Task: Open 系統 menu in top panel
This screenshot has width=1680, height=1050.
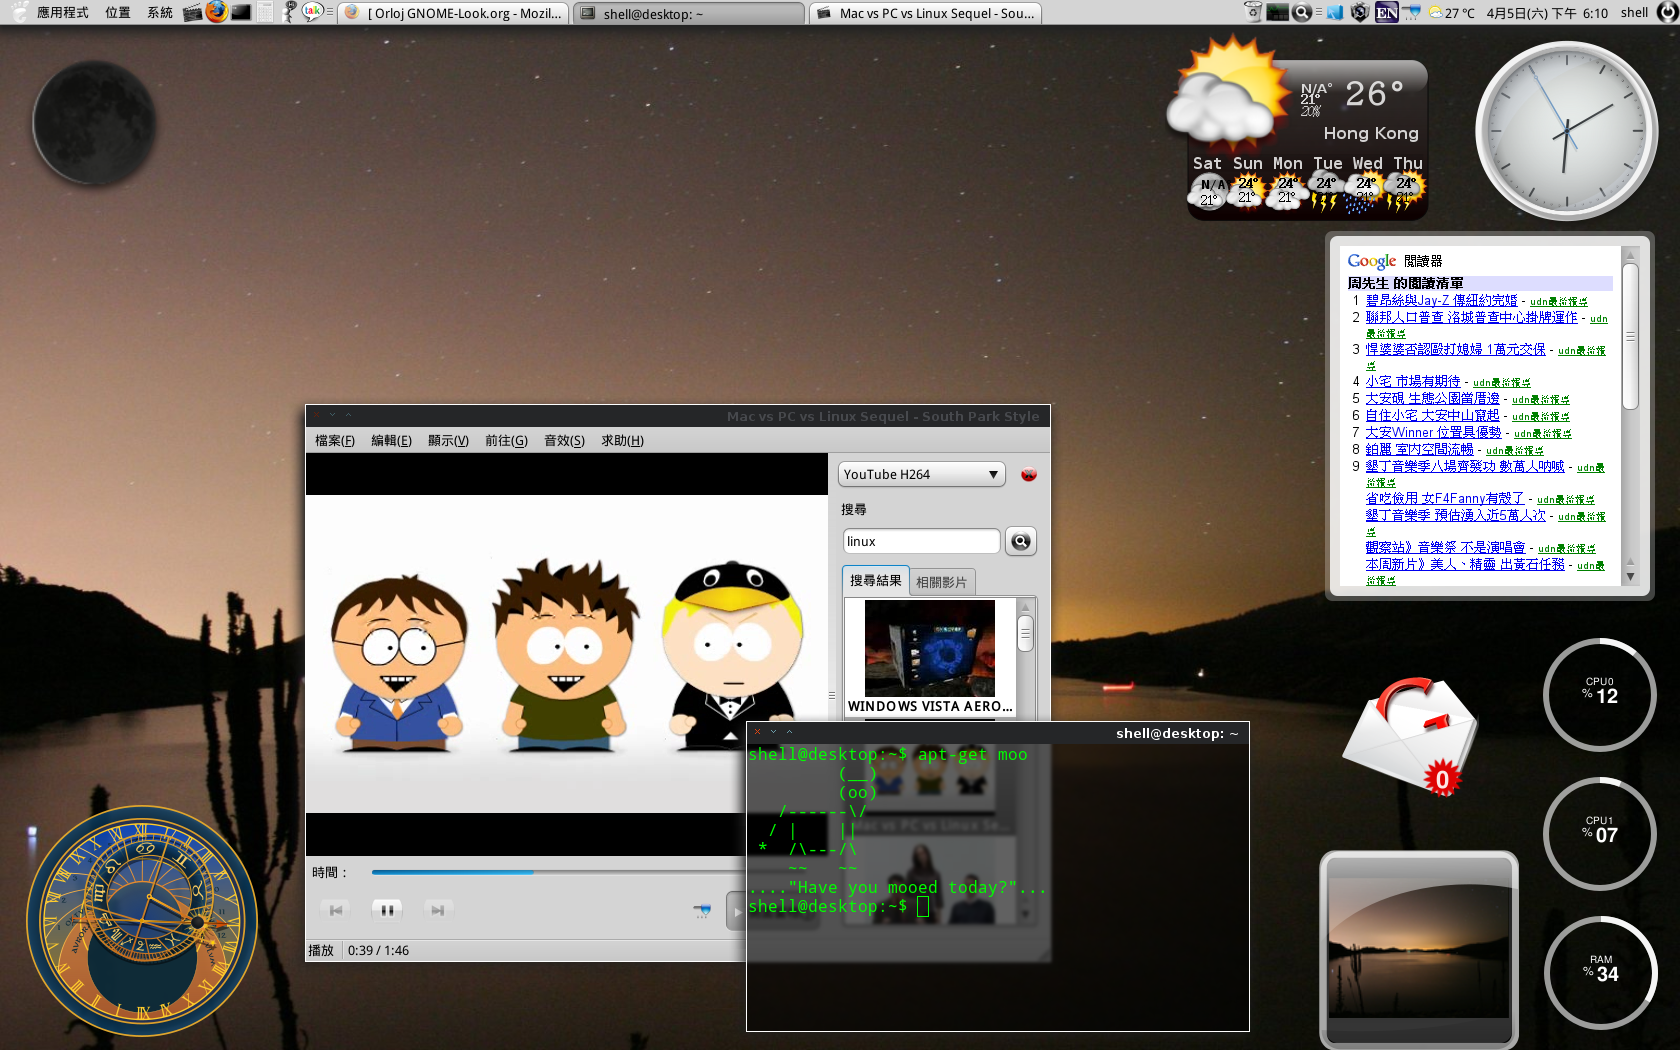Action: (x=160, y=13)
